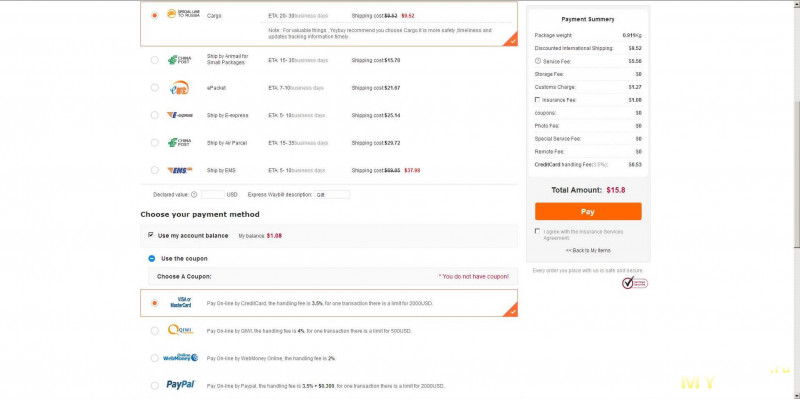The height and width of the screenshot is (399, 800).
Task: Select the ePacket shipping option
Action: tap(155, 88)
